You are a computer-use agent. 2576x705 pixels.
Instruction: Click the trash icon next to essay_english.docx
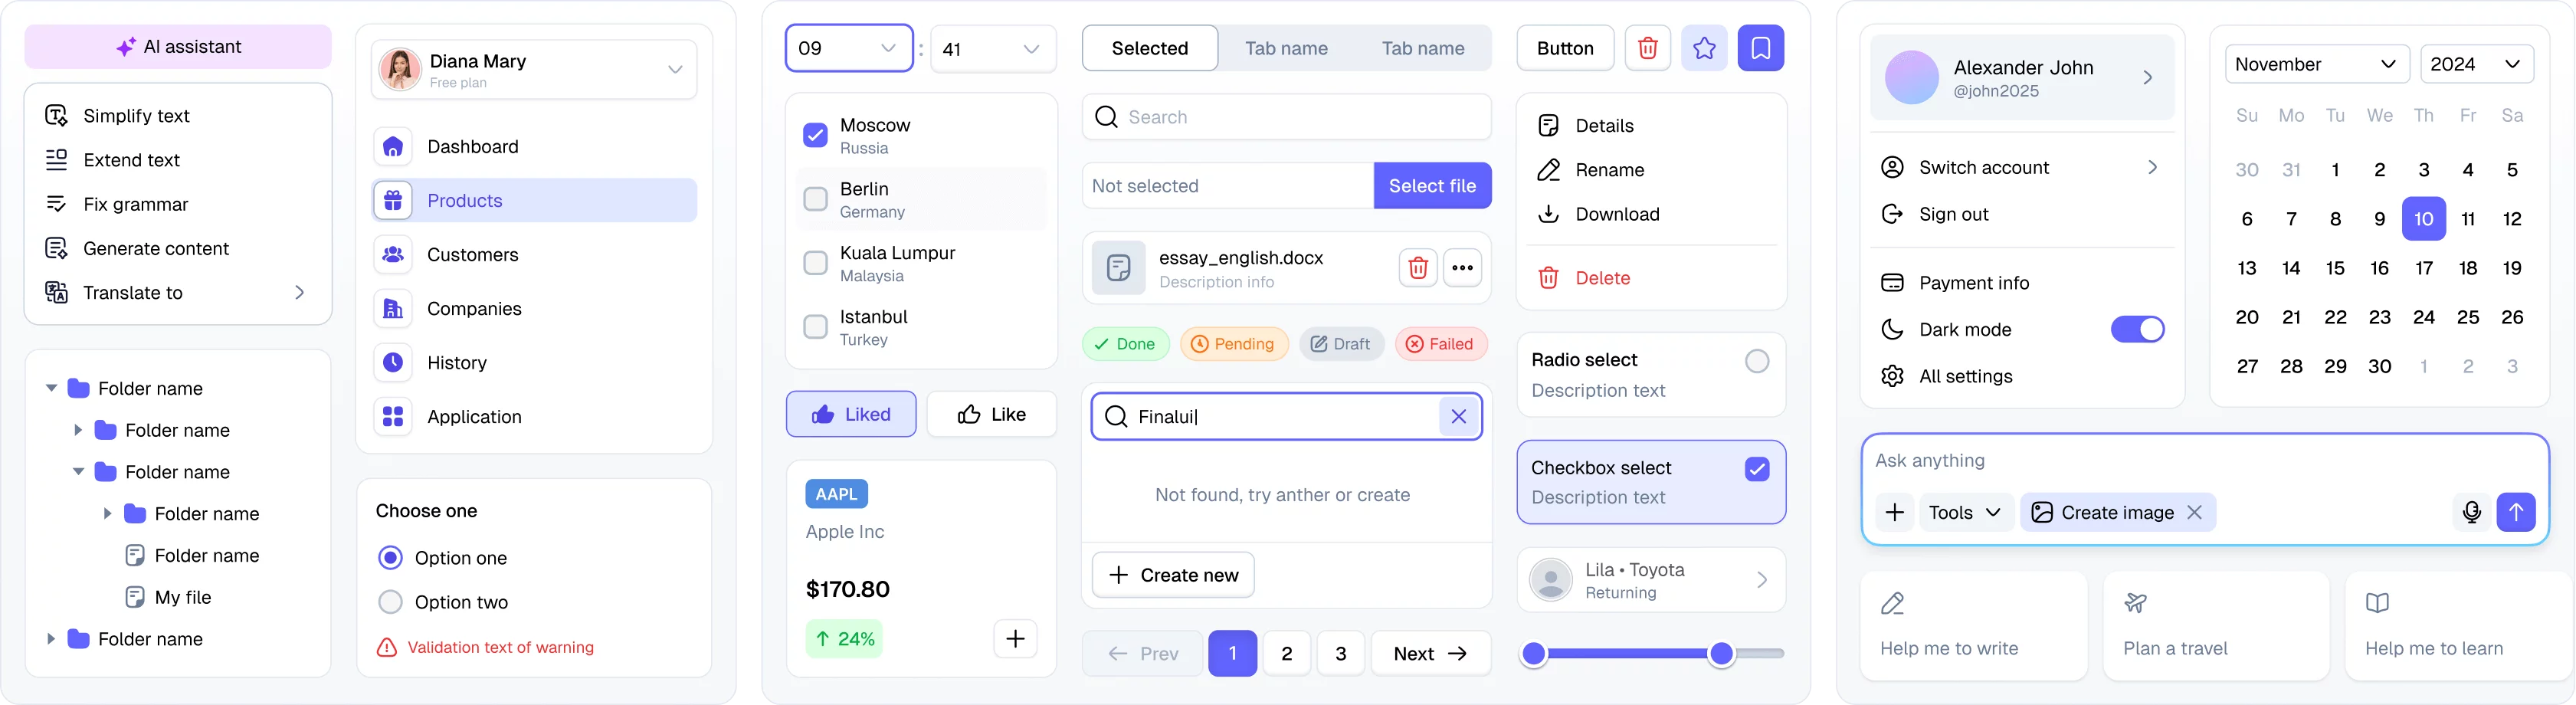click(1417, 267)
